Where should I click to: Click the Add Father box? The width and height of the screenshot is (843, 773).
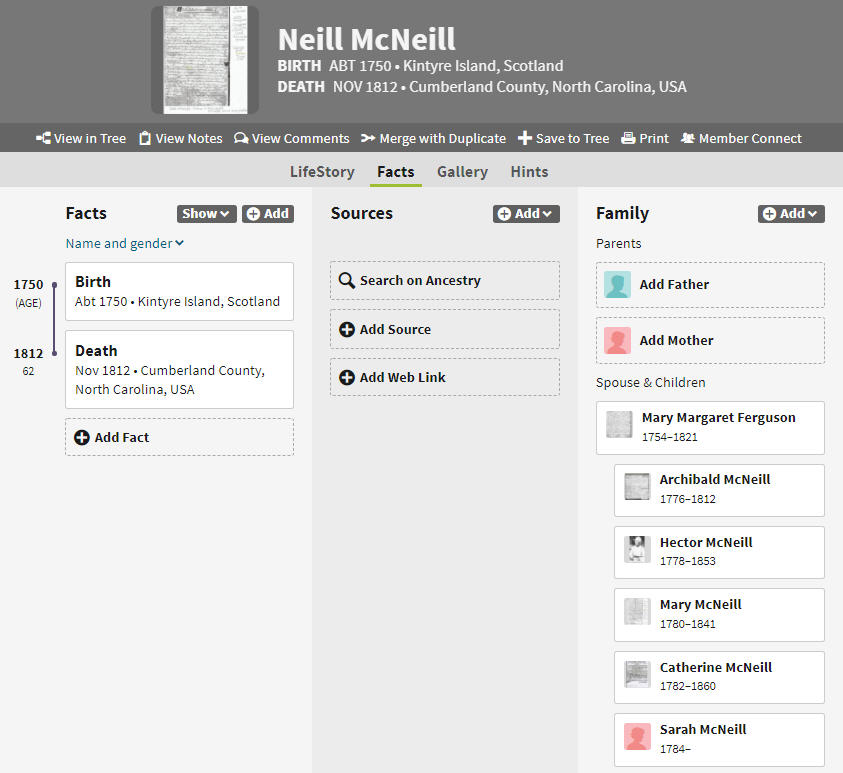tap(710, 285)
